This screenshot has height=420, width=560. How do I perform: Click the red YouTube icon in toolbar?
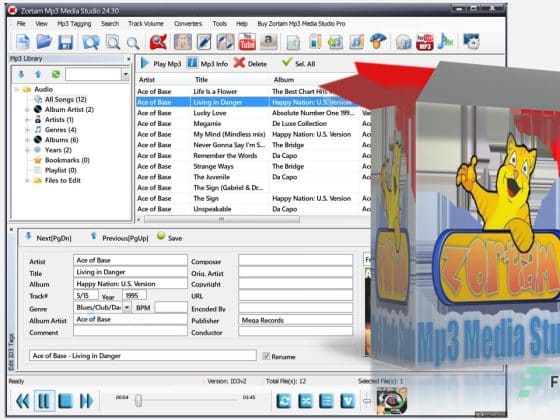[x=247, y=42]
